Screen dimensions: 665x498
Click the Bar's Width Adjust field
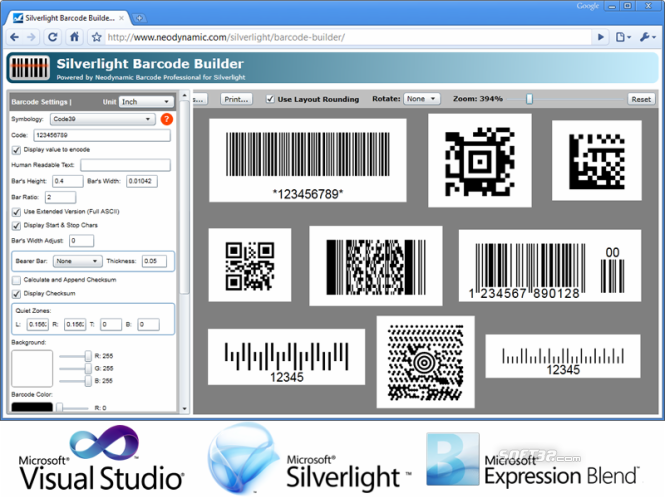tap(81, 241)
